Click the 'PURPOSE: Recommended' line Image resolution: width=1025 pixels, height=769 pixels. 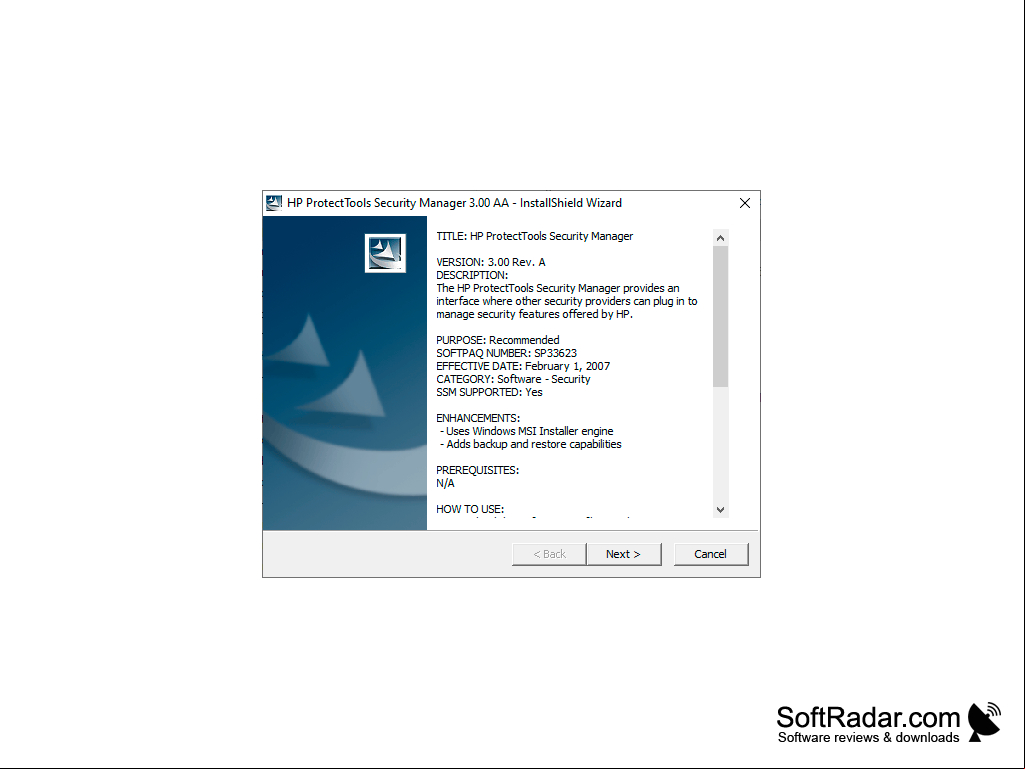[x=498, y=340]
